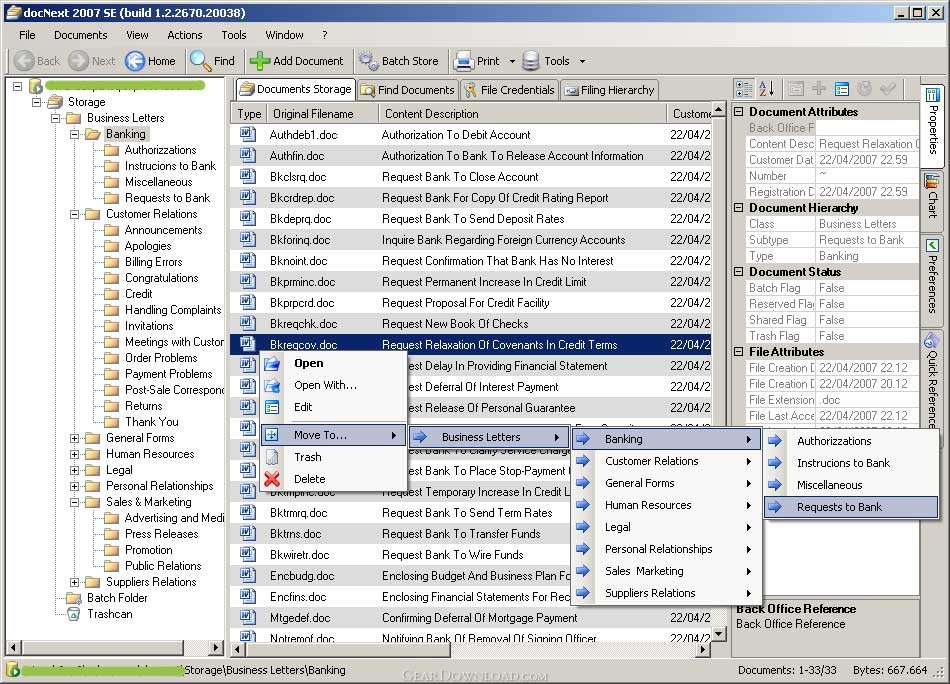Open the Tools toolbar dropdown arrow
The height and width of the screenshot is (684, 950).
(x=582, y=61)
